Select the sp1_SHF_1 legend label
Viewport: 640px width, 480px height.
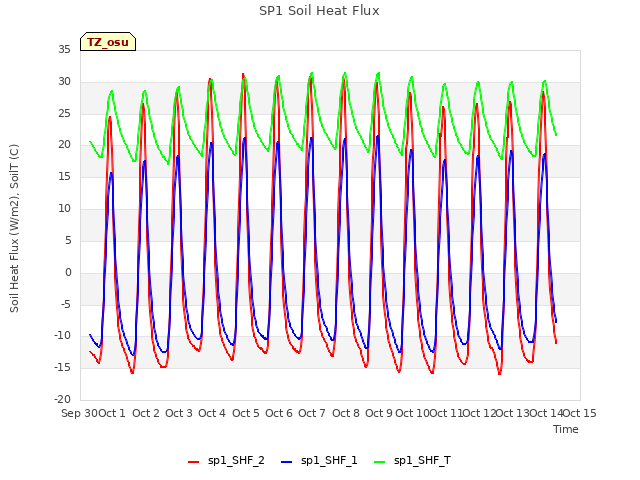click(x=329, y=461)
